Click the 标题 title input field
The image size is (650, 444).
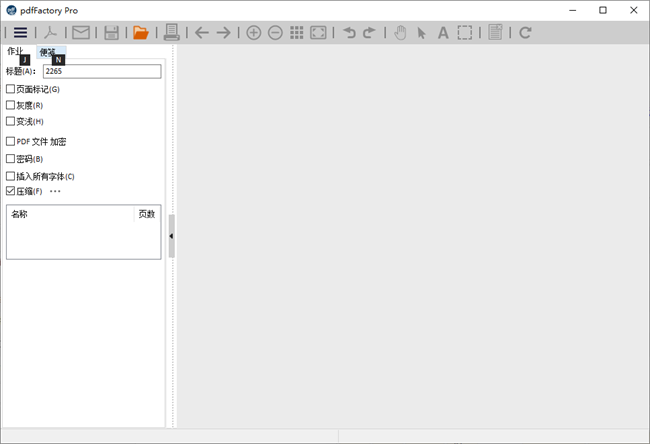click(101, 72)
